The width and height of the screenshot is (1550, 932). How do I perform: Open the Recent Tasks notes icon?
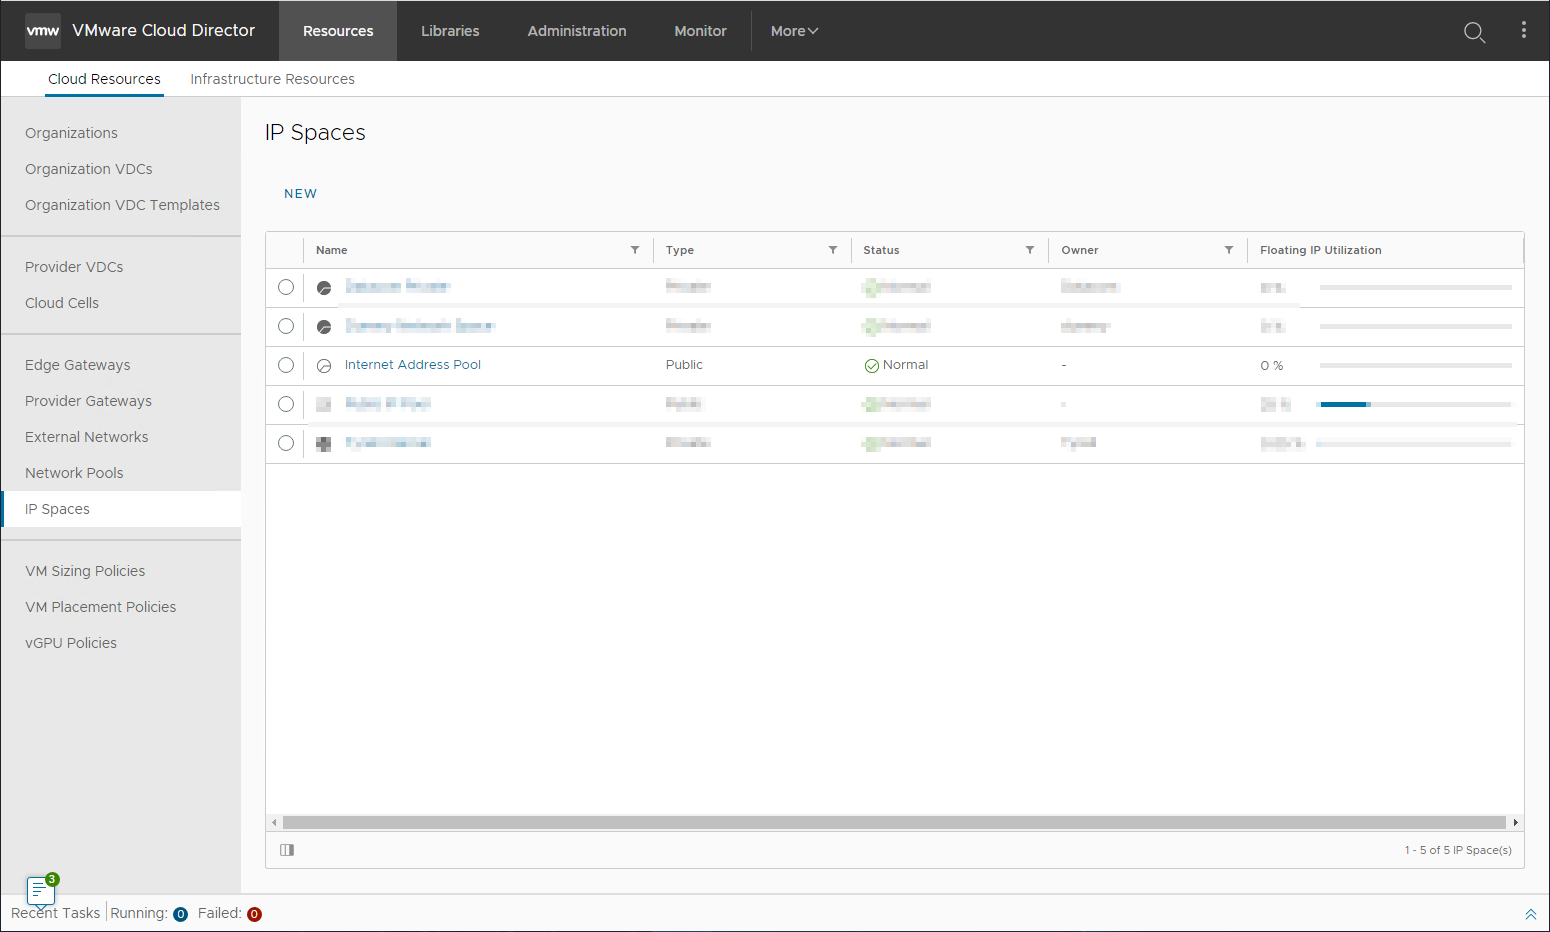tap(41, 889)
